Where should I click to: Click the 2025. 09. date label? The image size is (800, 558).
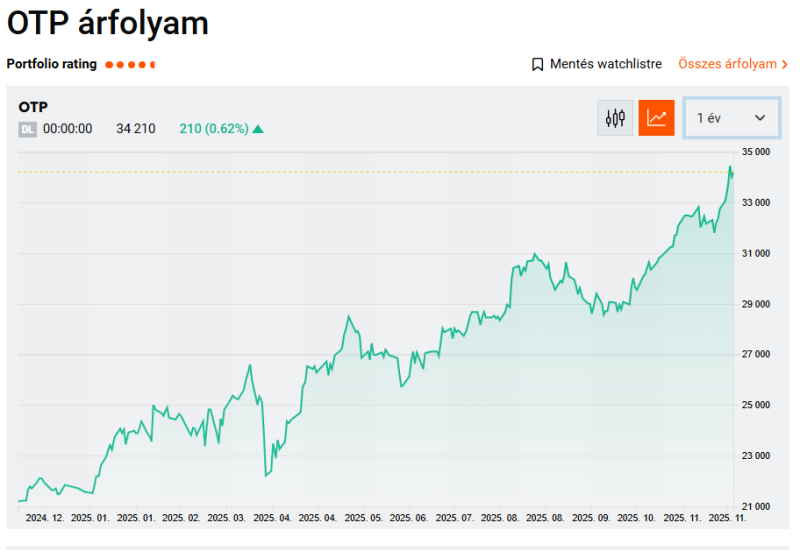point(591,518)
